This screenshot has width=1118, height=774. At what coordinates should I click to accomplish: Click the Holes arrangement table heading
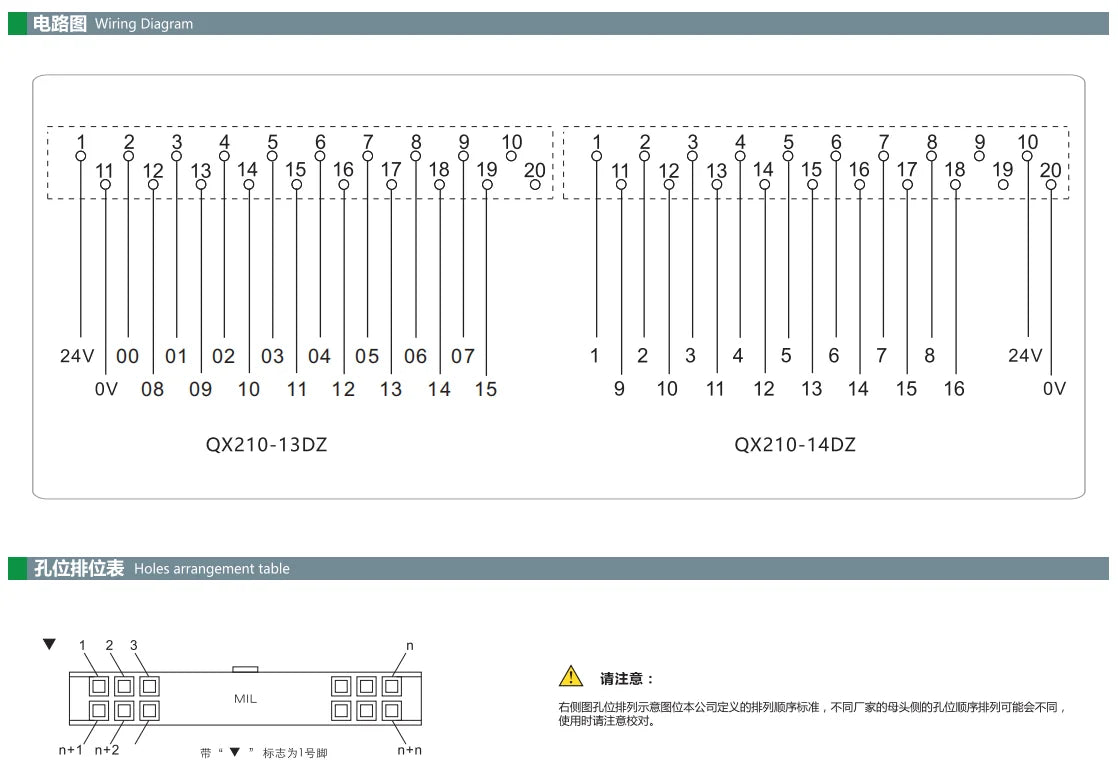212,569
